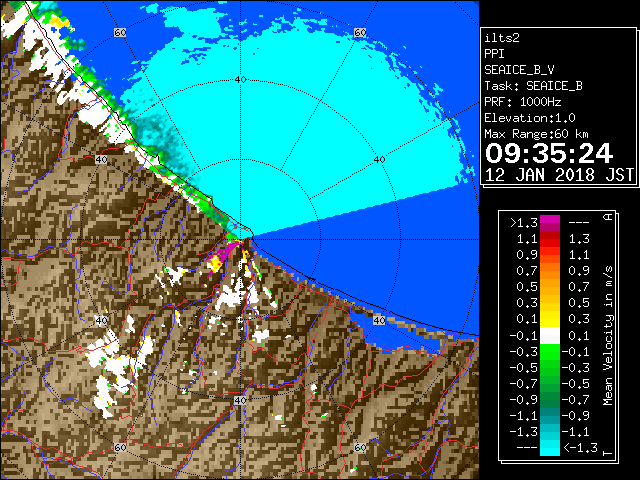Click the '>1.3' legend label
The width and height of the screenshot is (640, 480).
(524, 223)
